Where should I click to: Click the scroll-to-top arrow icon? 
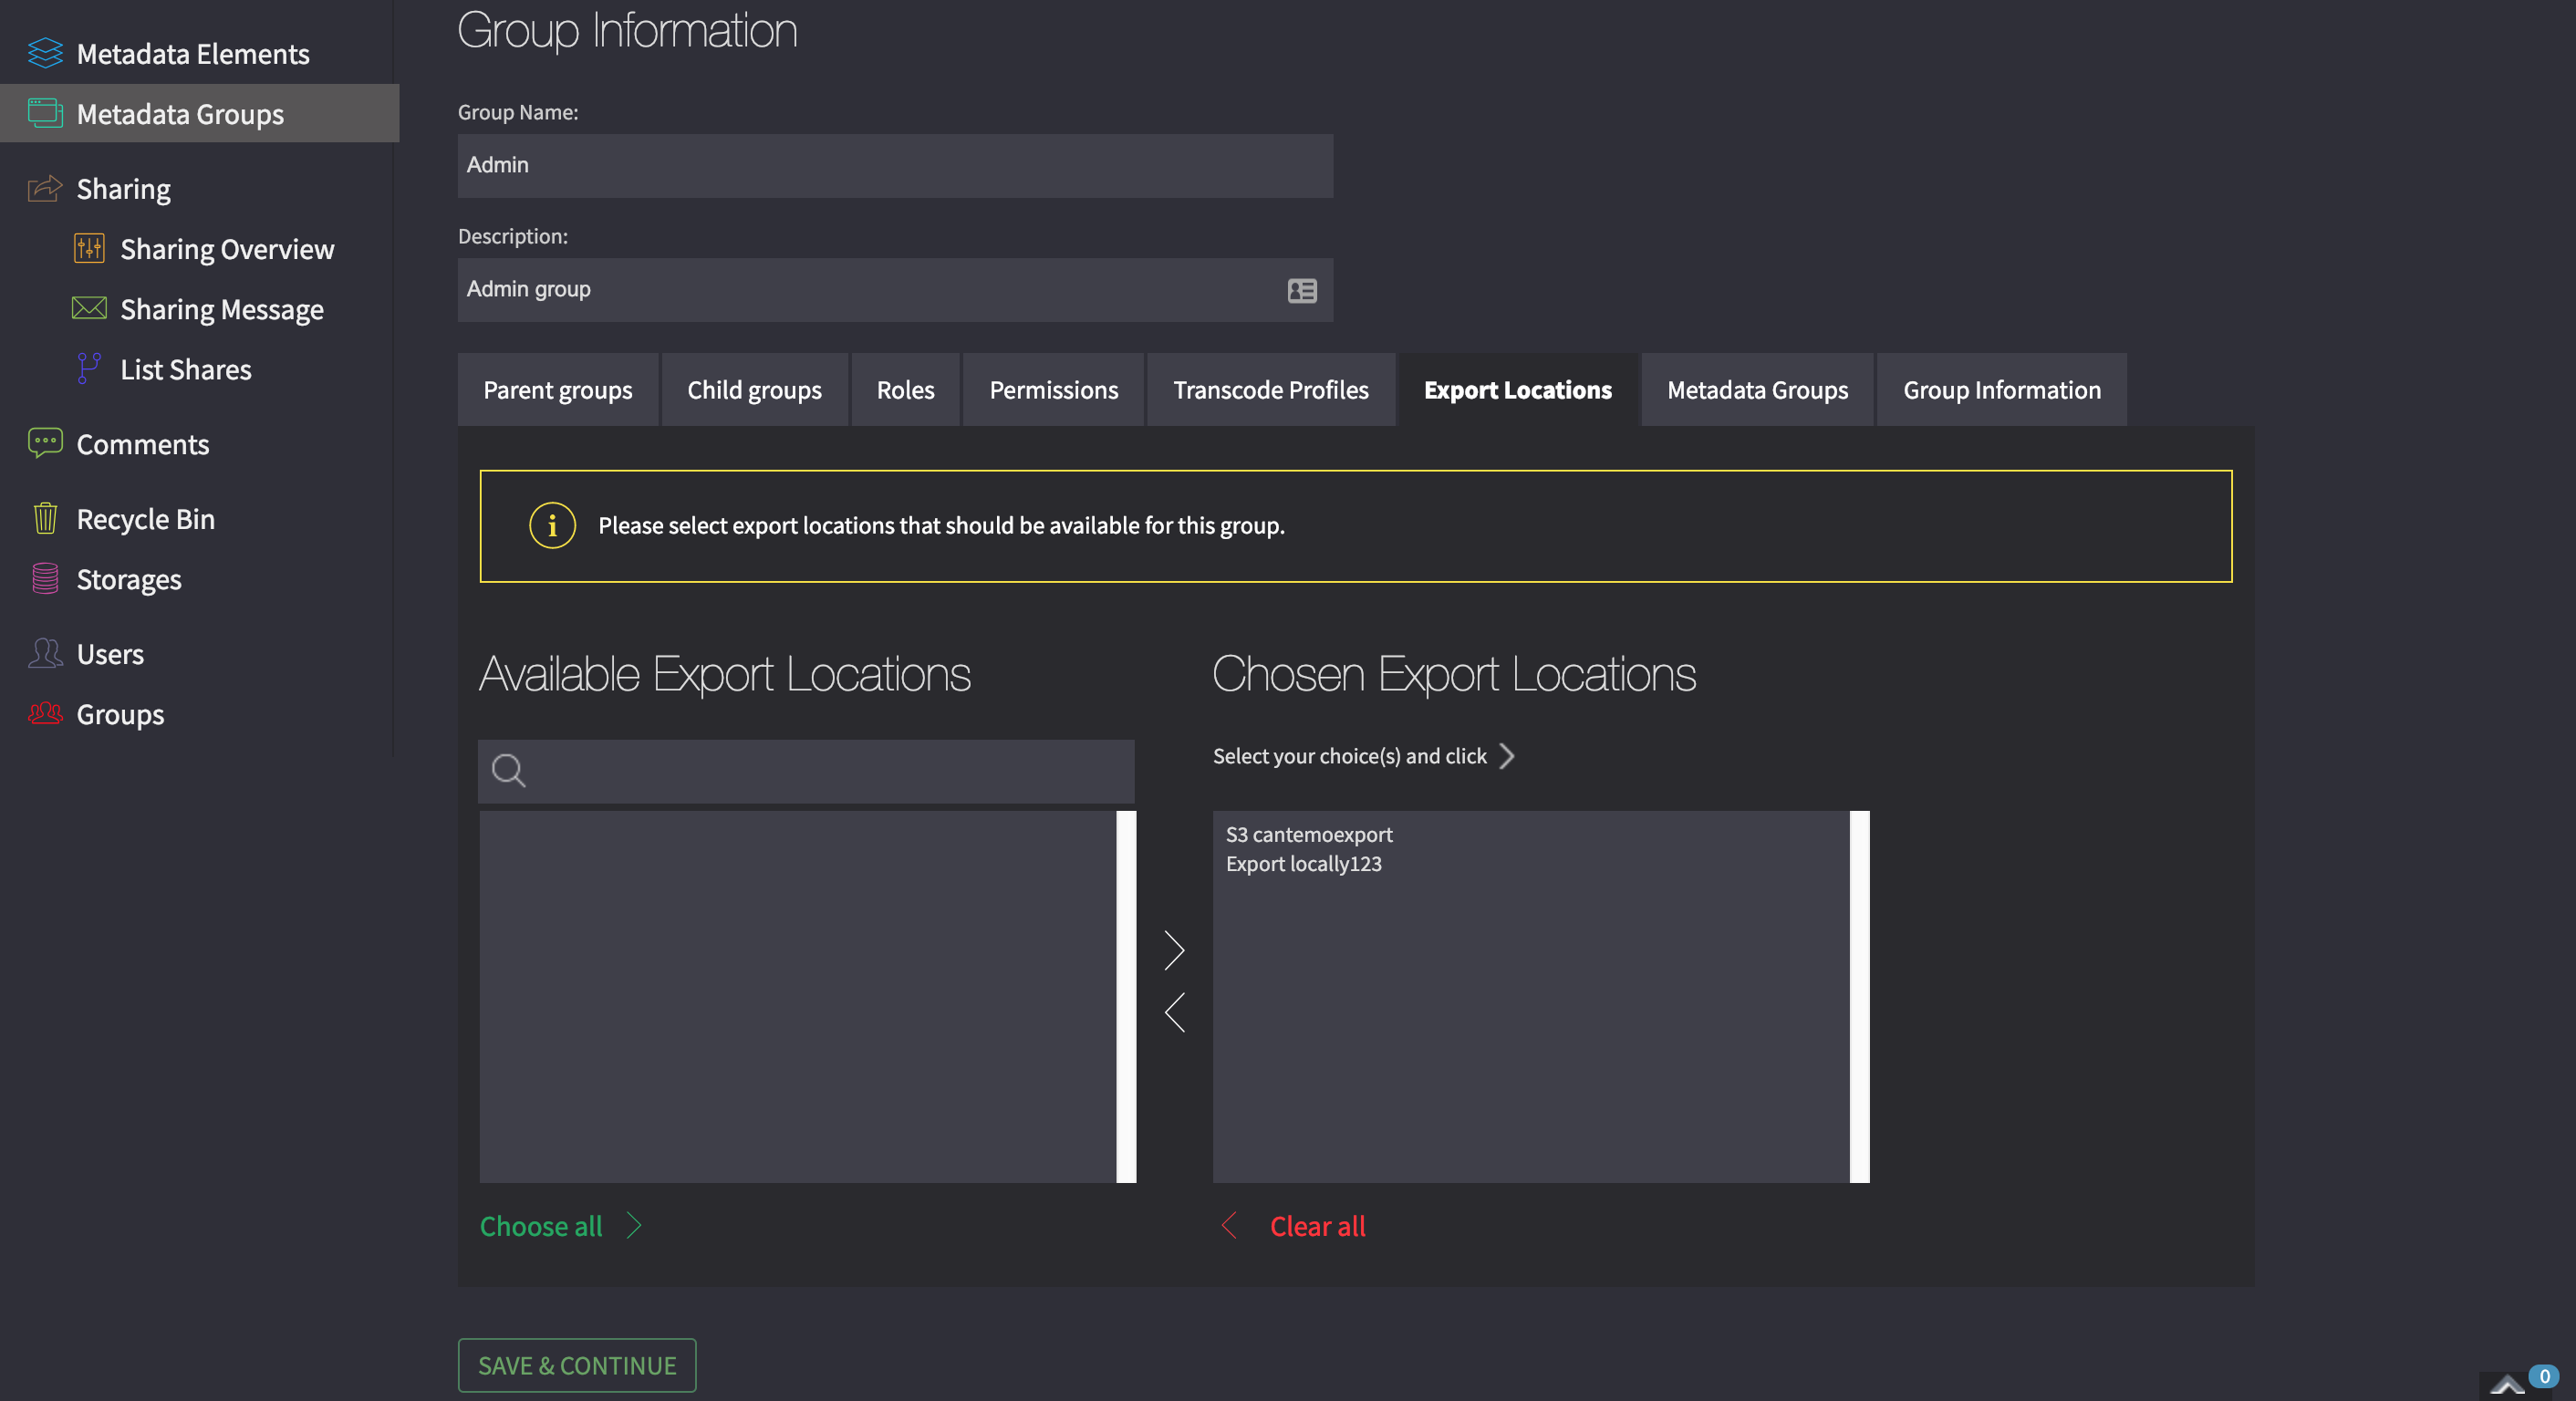[2508, 1385]
